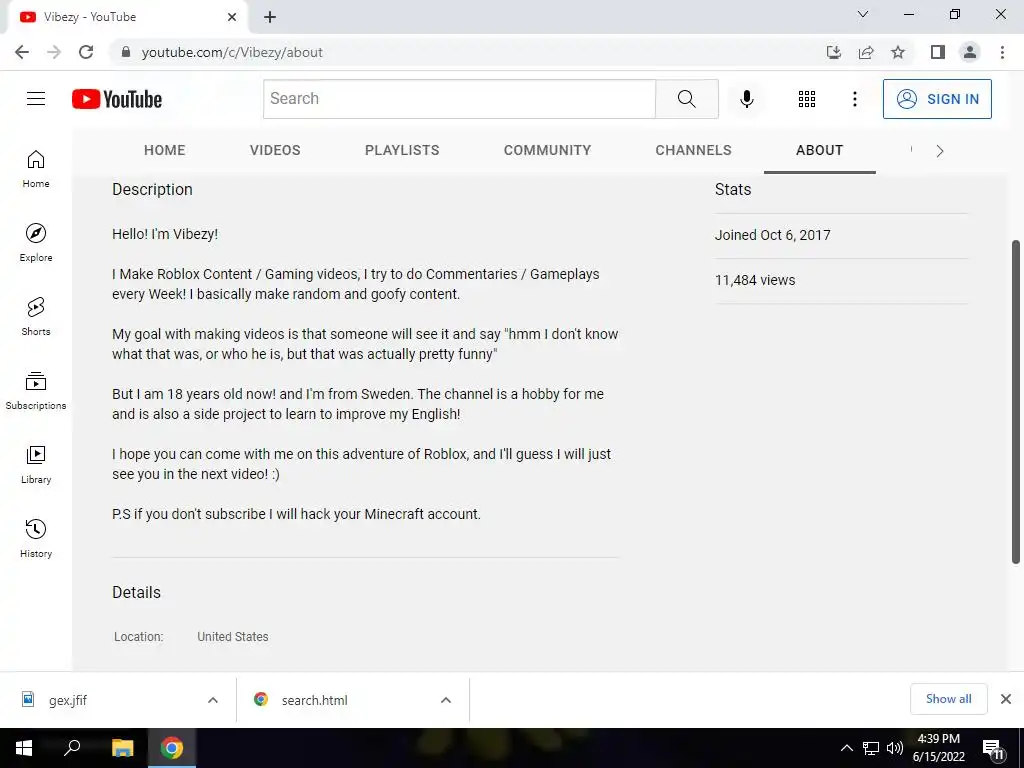Open a new browser tab
Screen dimensions: 1024x768
(x=270, y=17)
